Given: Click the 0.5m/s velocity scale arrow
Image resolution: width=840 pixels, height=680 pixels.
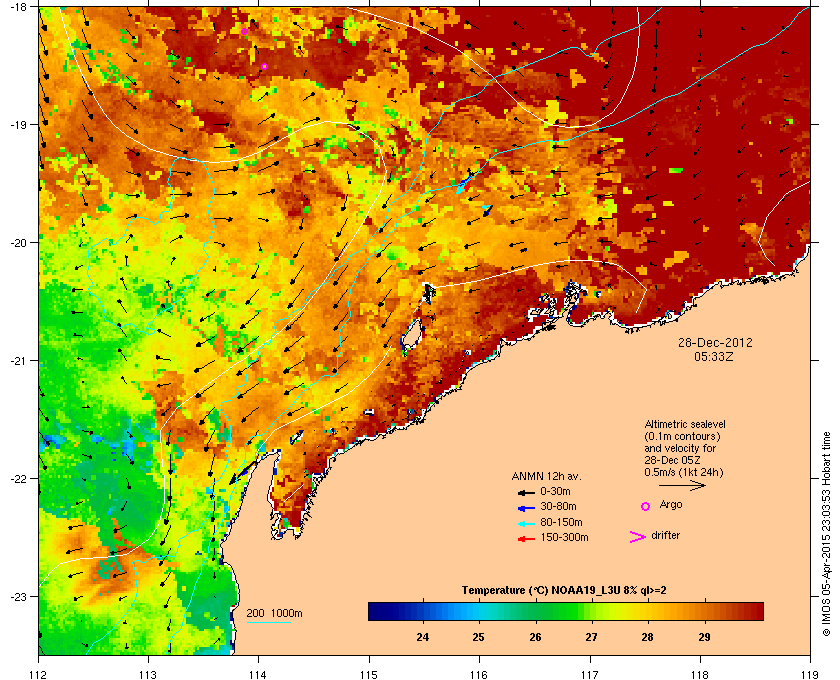Looking at the screenshot, I should click(x=682, y=486).
